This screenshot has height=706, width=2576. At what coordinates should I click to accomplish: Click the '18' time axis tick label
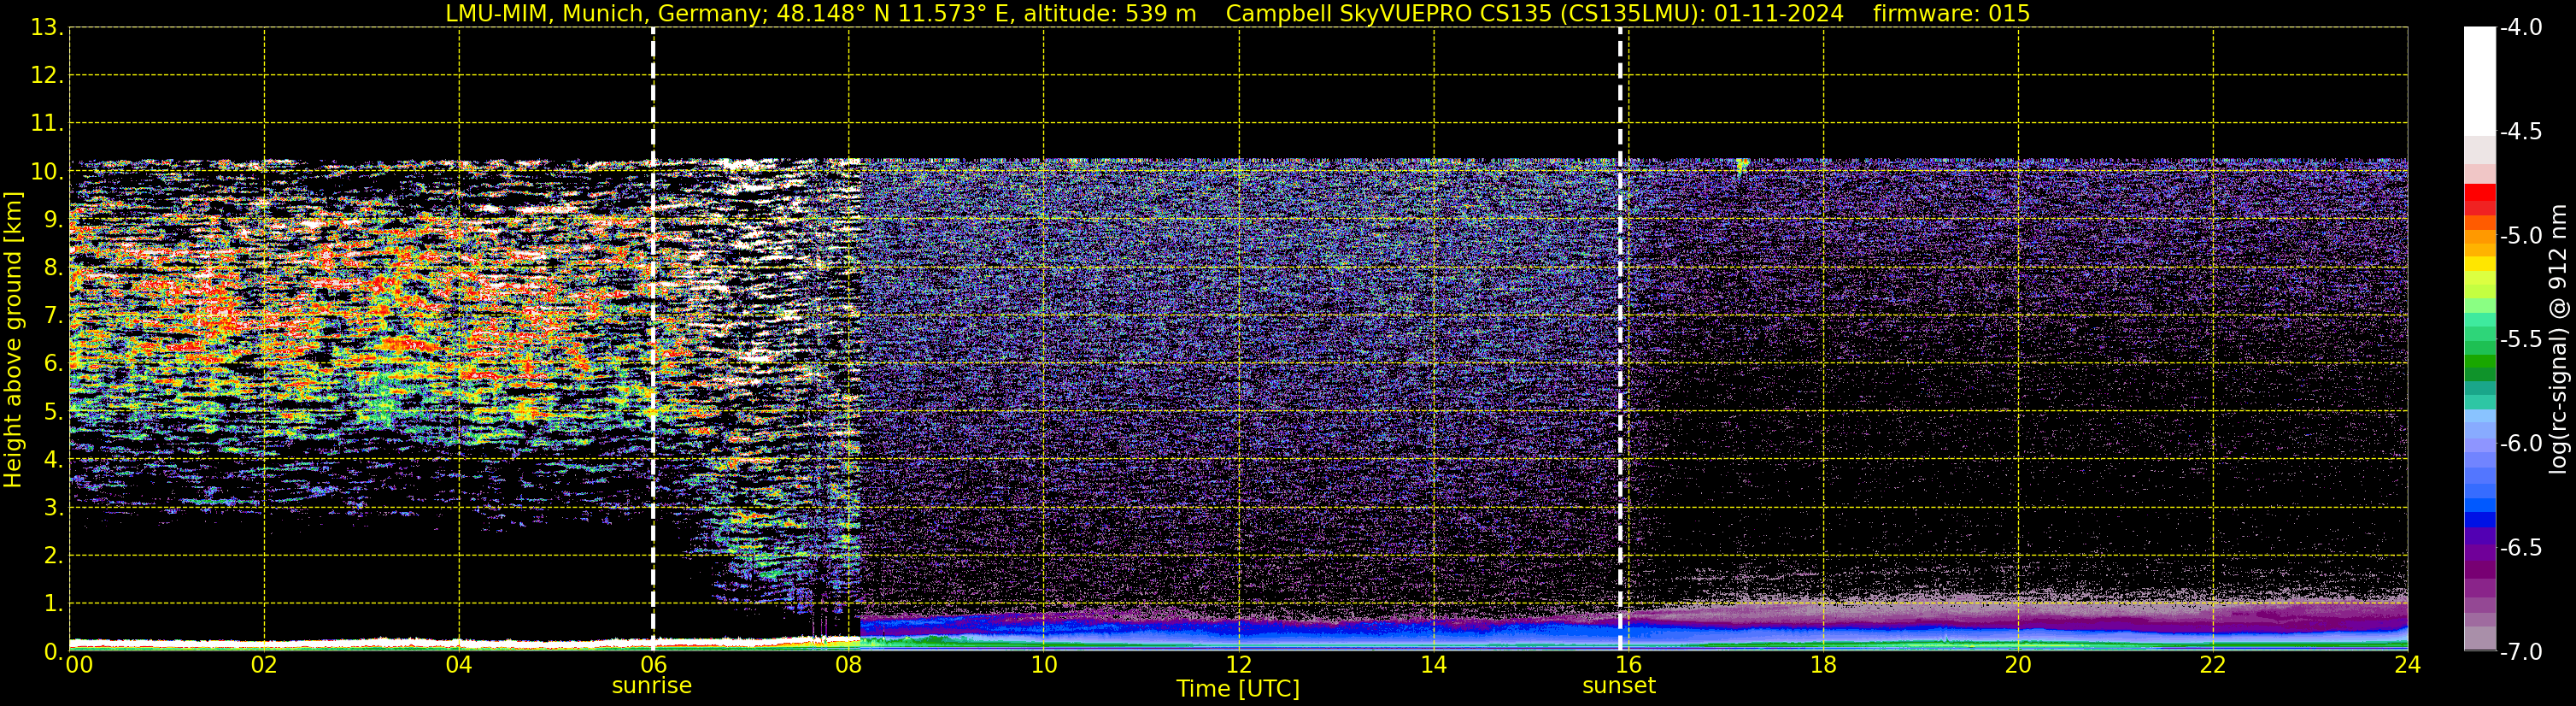point(1823,665)
